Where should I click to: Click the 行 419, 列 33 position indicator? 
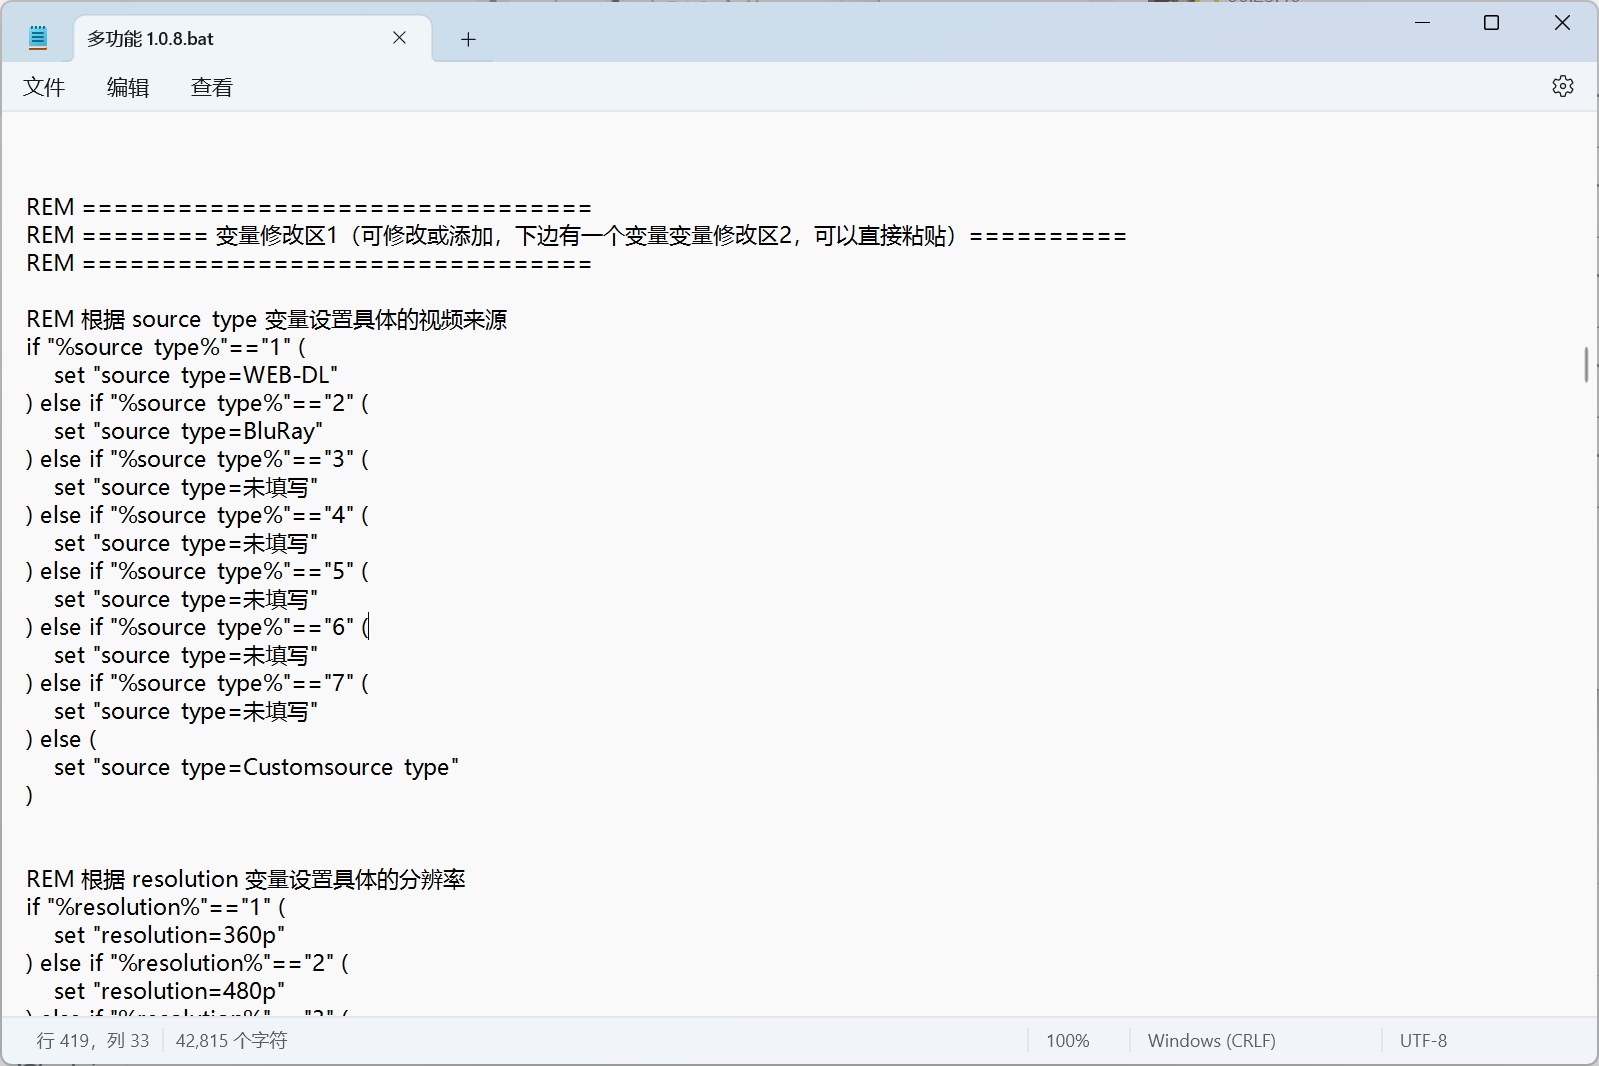click(93, 1041)
